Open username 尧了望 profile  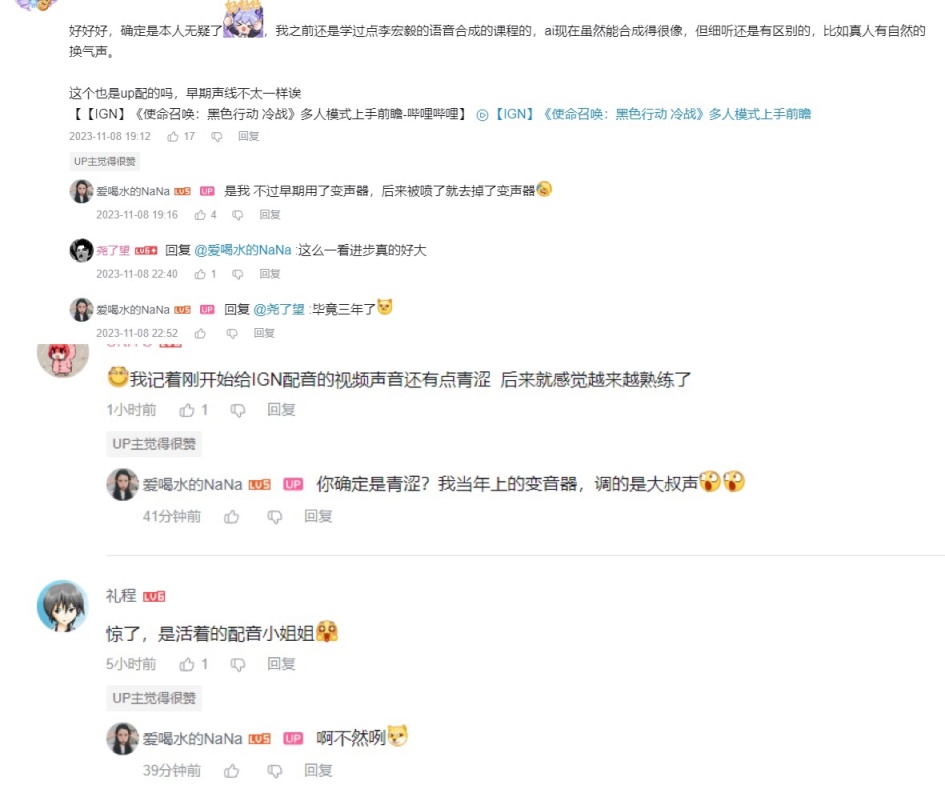(113, 250)
